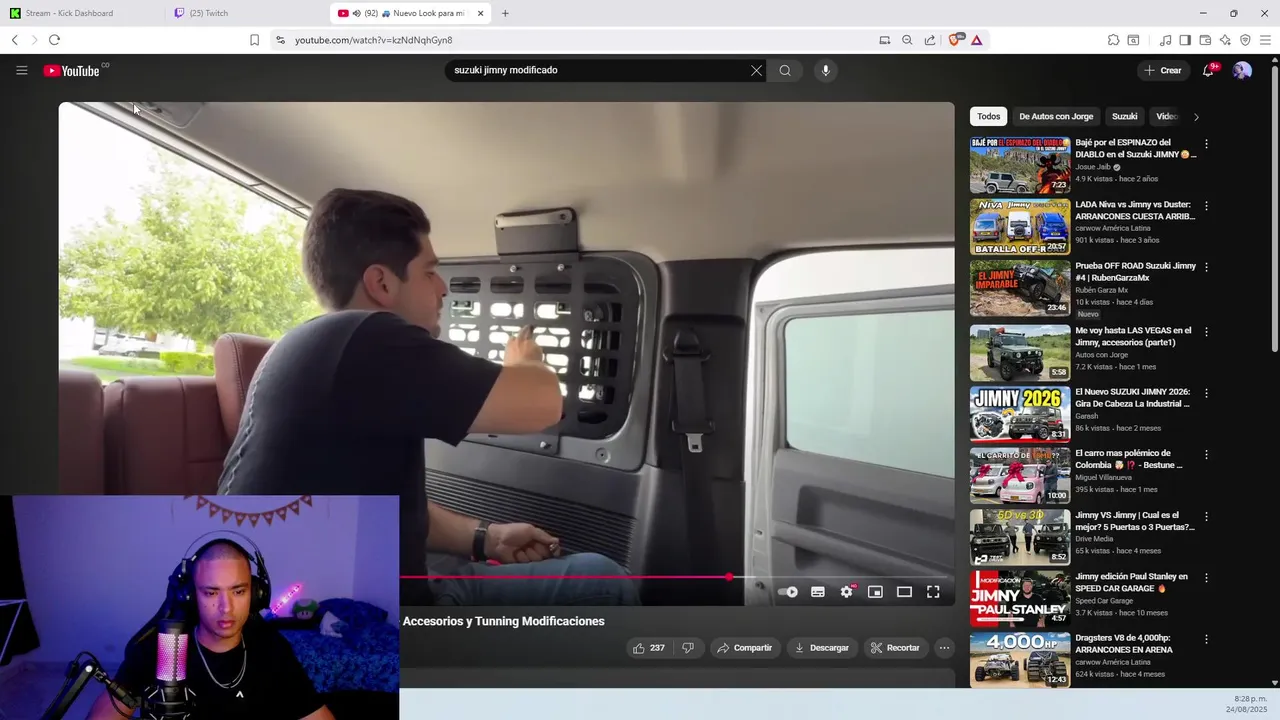This screenshot has width=1280, height=720.
Task: Open options for Espinazo del Diablo video
Action: click(1206, 144)
